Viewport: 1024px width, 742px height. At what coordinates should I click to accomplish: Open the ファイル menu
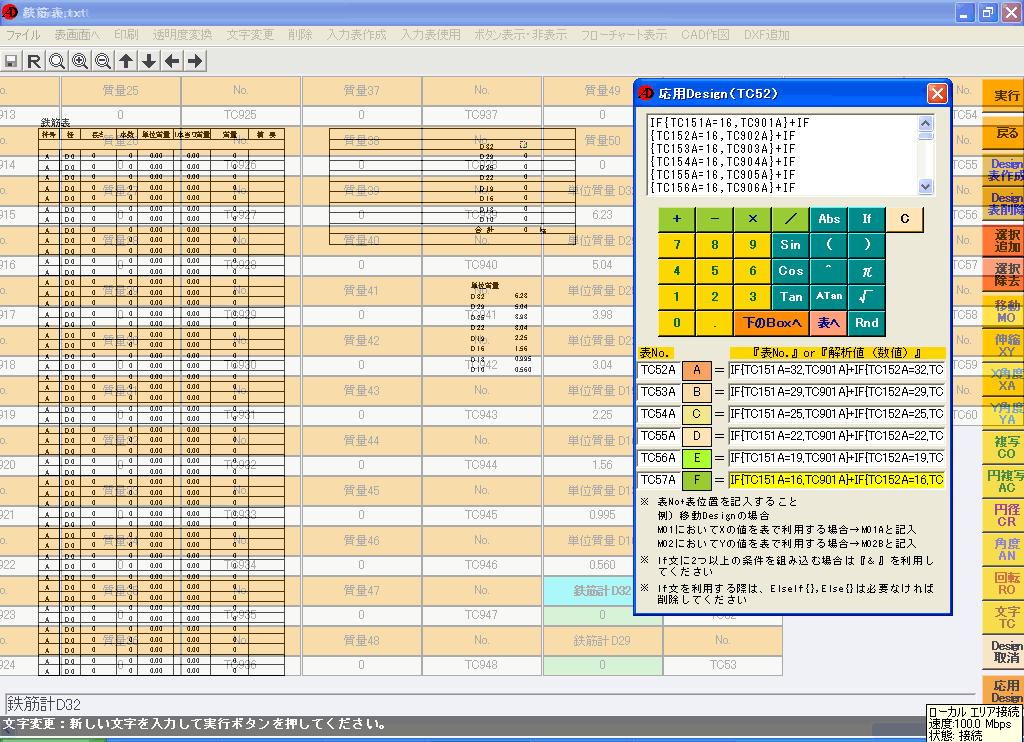pos(24,34)
